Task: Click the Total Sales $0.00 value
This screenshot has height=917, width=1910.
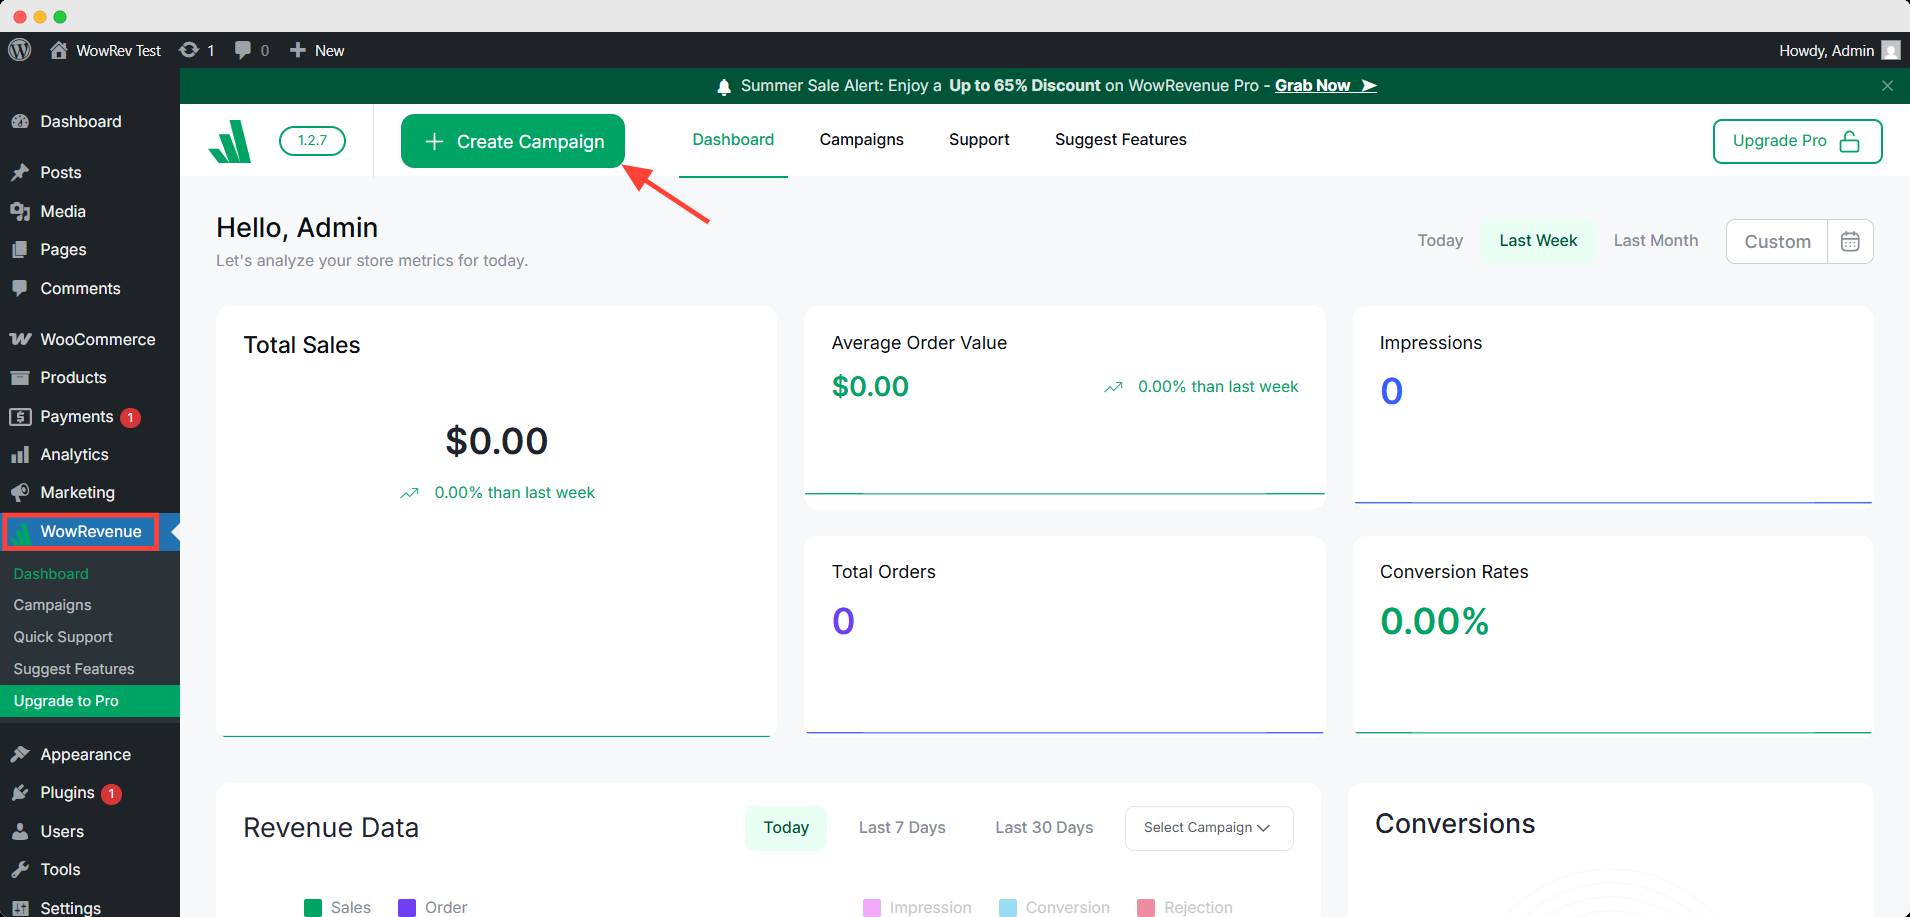Action: [x=497, y=441]
